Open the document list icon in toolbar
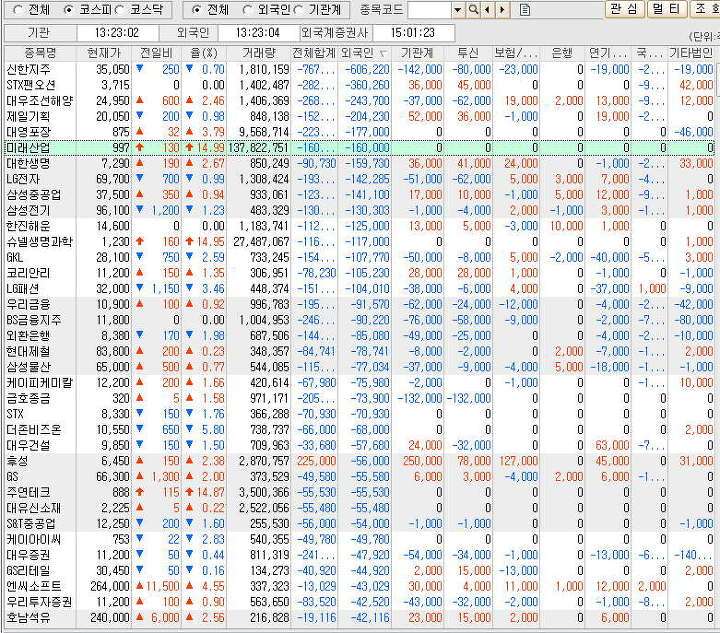Screen dimensions: 720x633 (524, 10)
